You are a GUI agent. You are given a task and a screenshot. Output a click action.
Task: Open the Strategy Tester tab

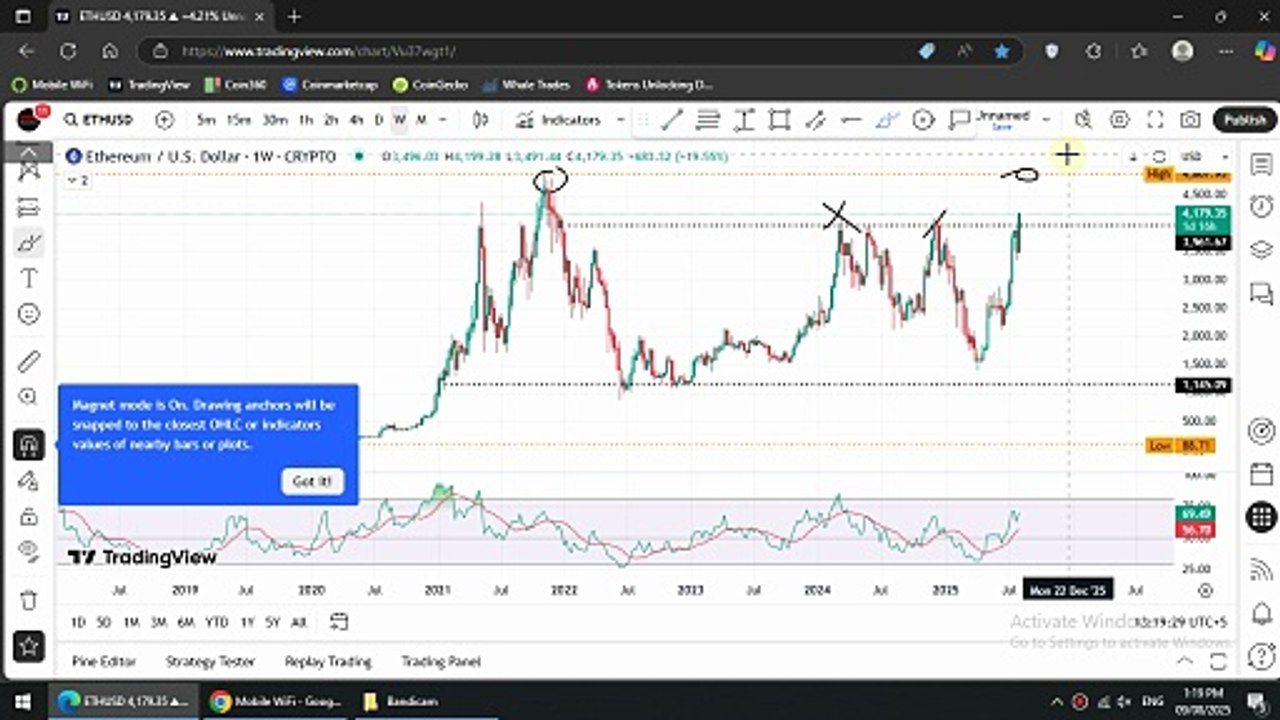pyautogui.click(x=210, y=661)
